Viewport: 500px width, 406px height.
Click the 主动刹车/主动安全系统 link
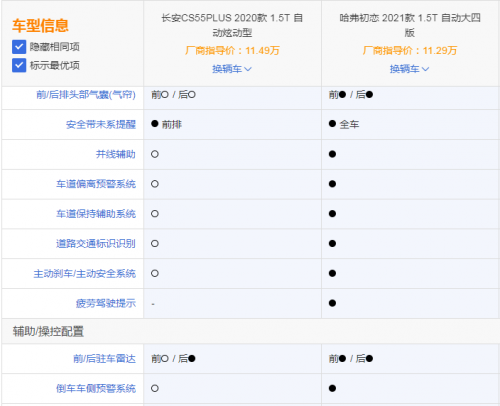85,274
